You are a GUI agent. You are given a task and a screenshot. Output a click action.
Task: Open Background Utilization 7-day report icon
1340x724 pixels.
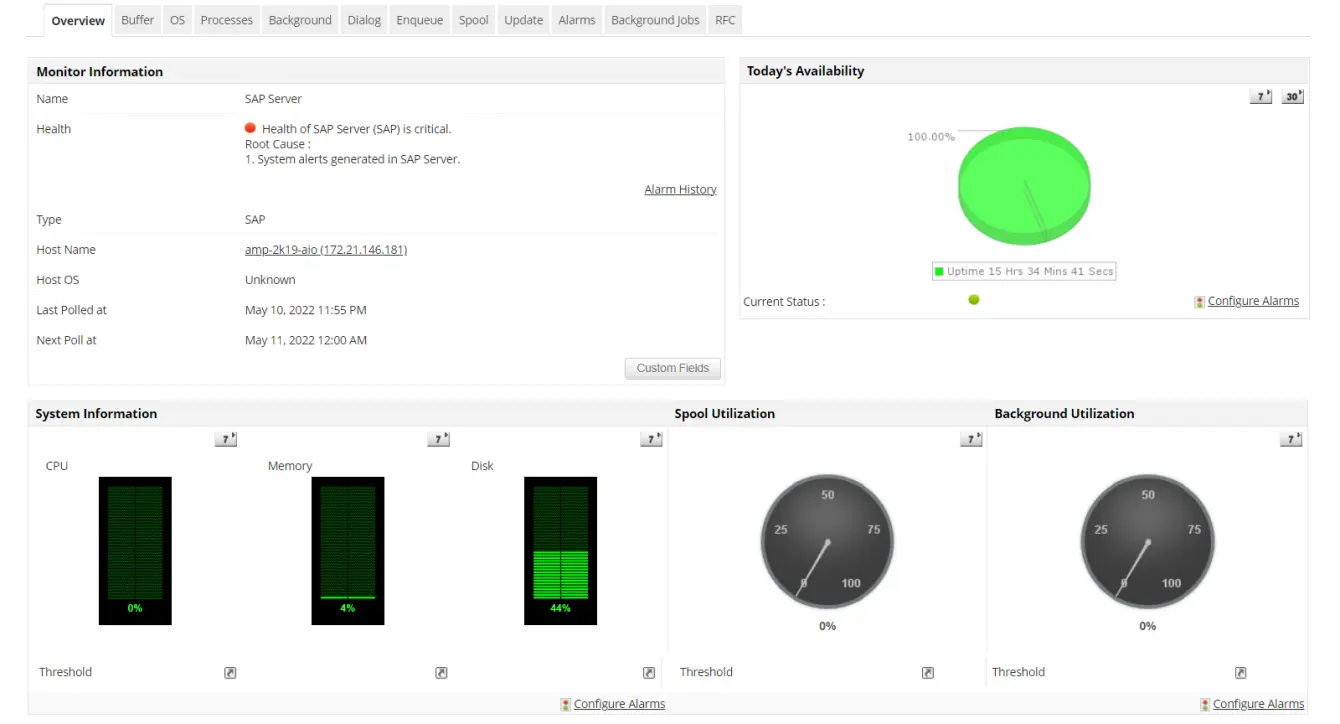pos(1290,438)
